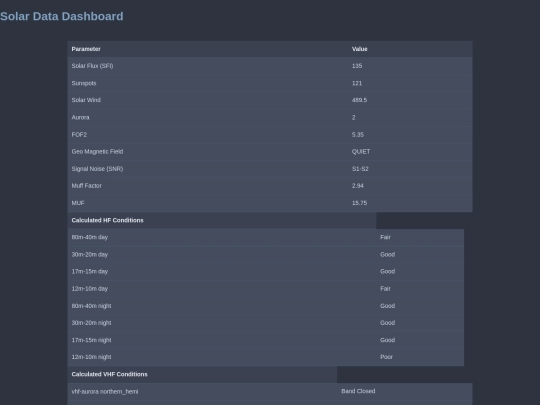Click the 17m-15m night band label
Viewport: 540px width, 405px height.
pos(92,340)
